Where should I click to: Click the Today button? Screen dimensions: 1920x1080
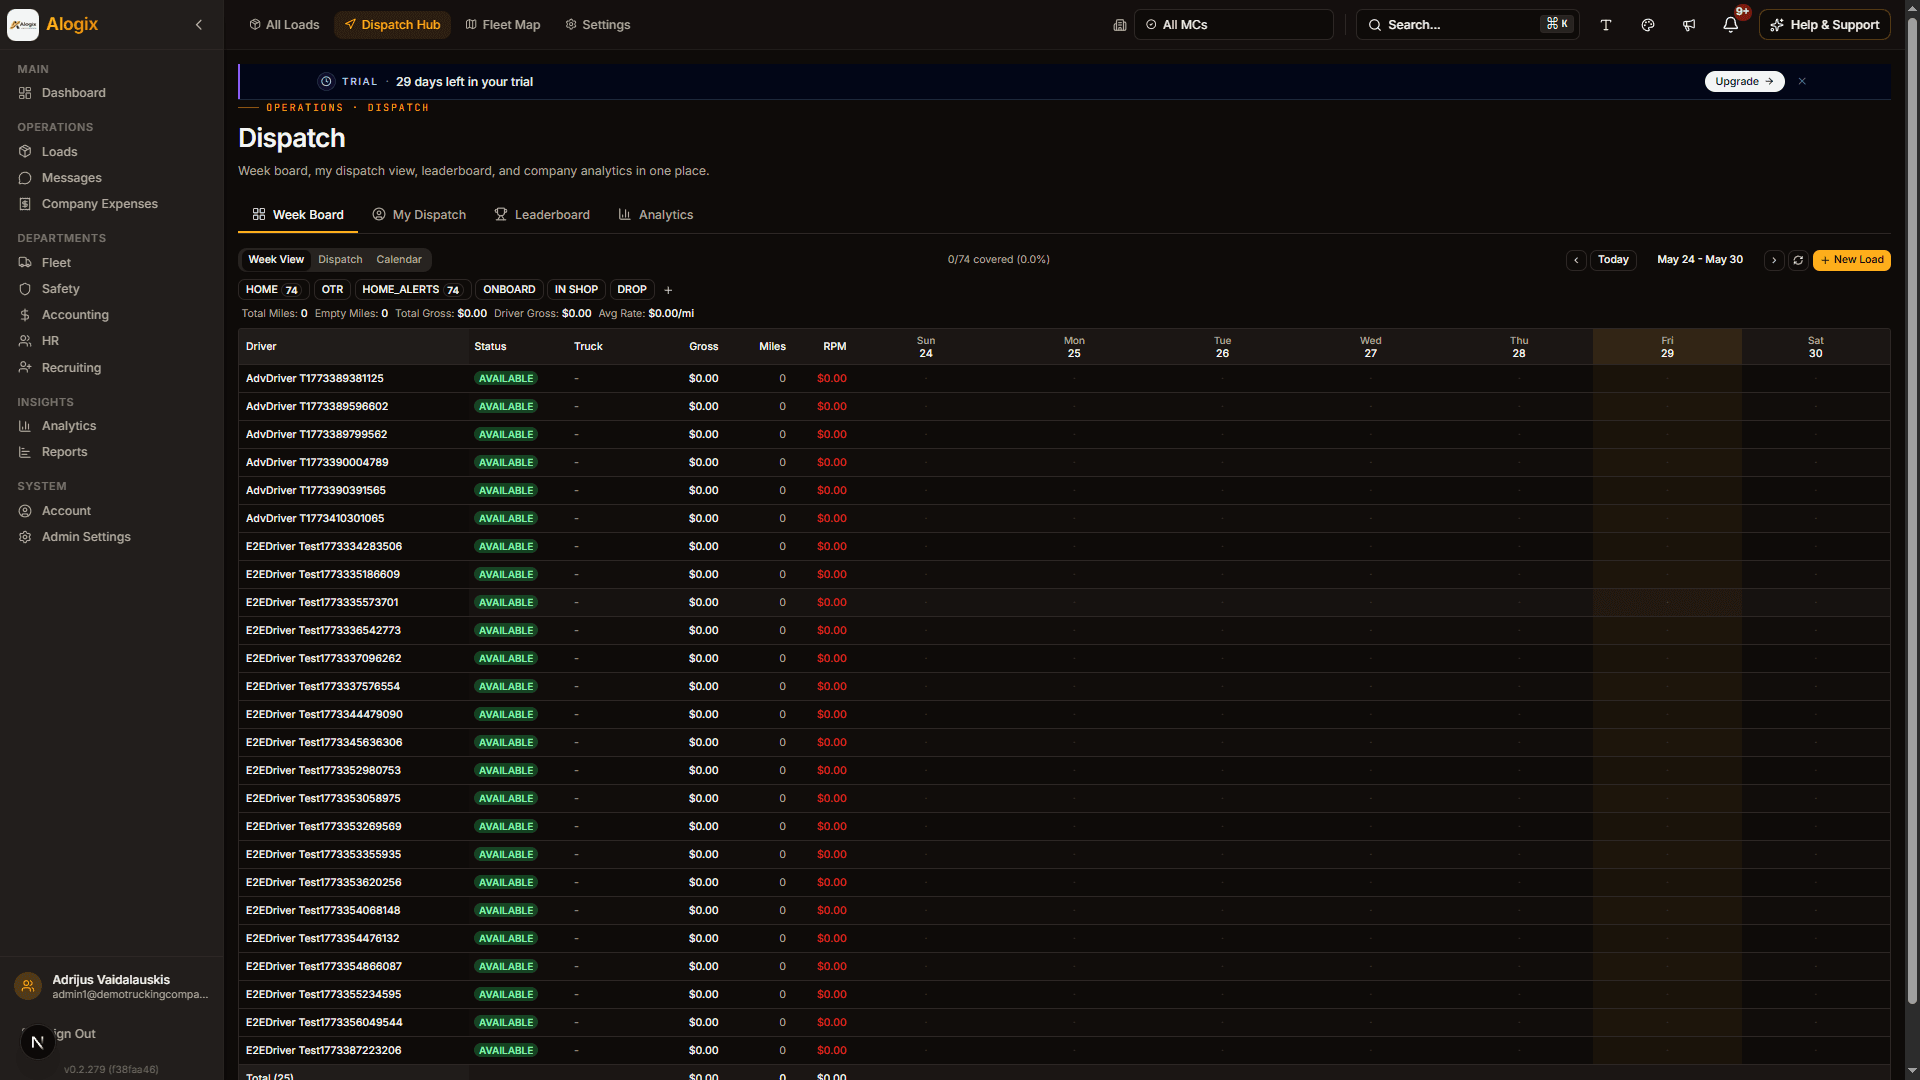[1613, 260]
